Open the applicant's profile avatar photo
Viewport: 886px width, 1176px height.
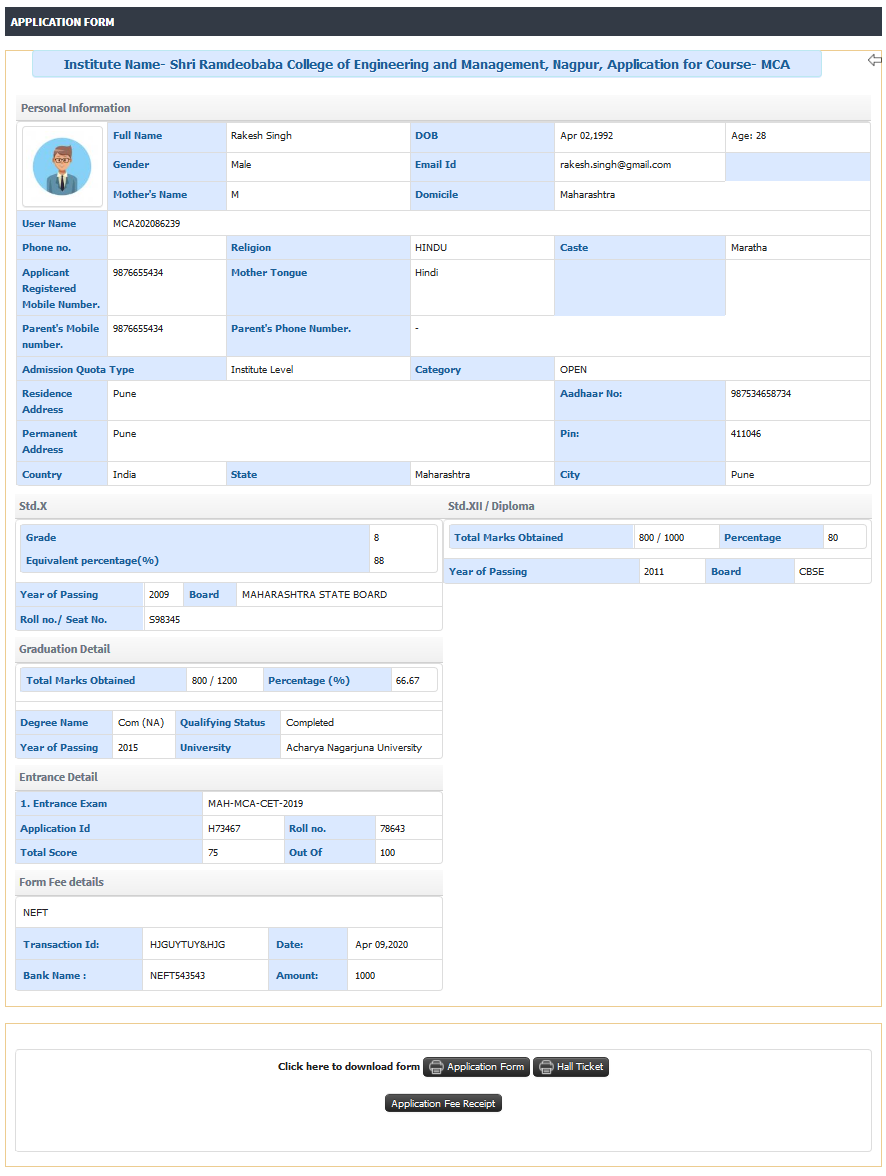click(62, 166)
